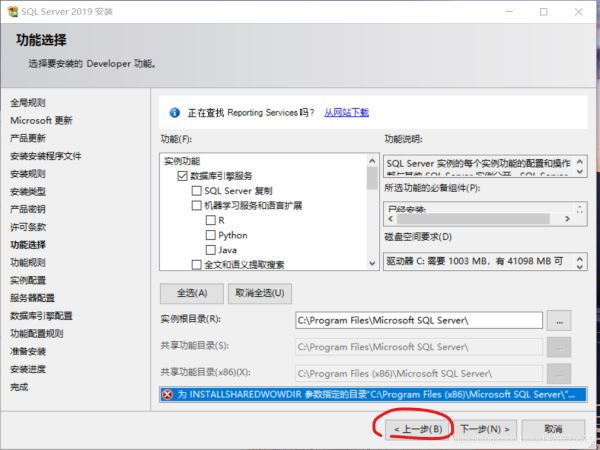This screenshot has width=600, height=450.
Task: Click 取消全选(U) to deselect all
Action: (x=260, y=293)
